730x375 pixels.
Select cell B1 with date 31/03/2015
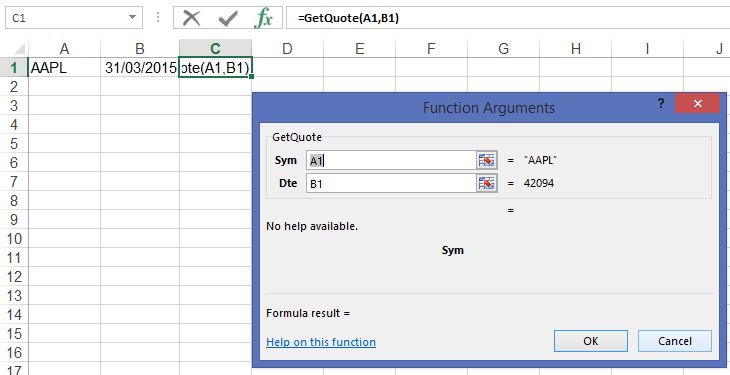click(x=140, y=68)
